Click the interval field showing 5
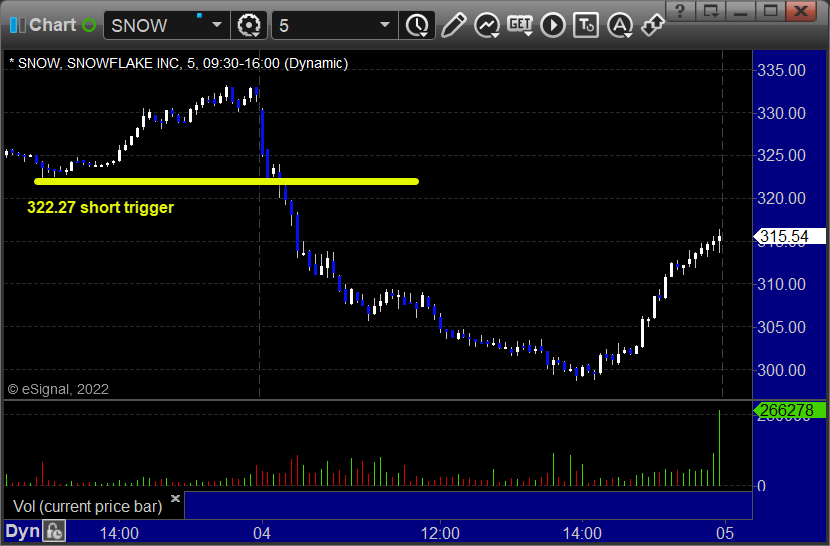Viewport: 830px width, 546px height. pos(324,25)
